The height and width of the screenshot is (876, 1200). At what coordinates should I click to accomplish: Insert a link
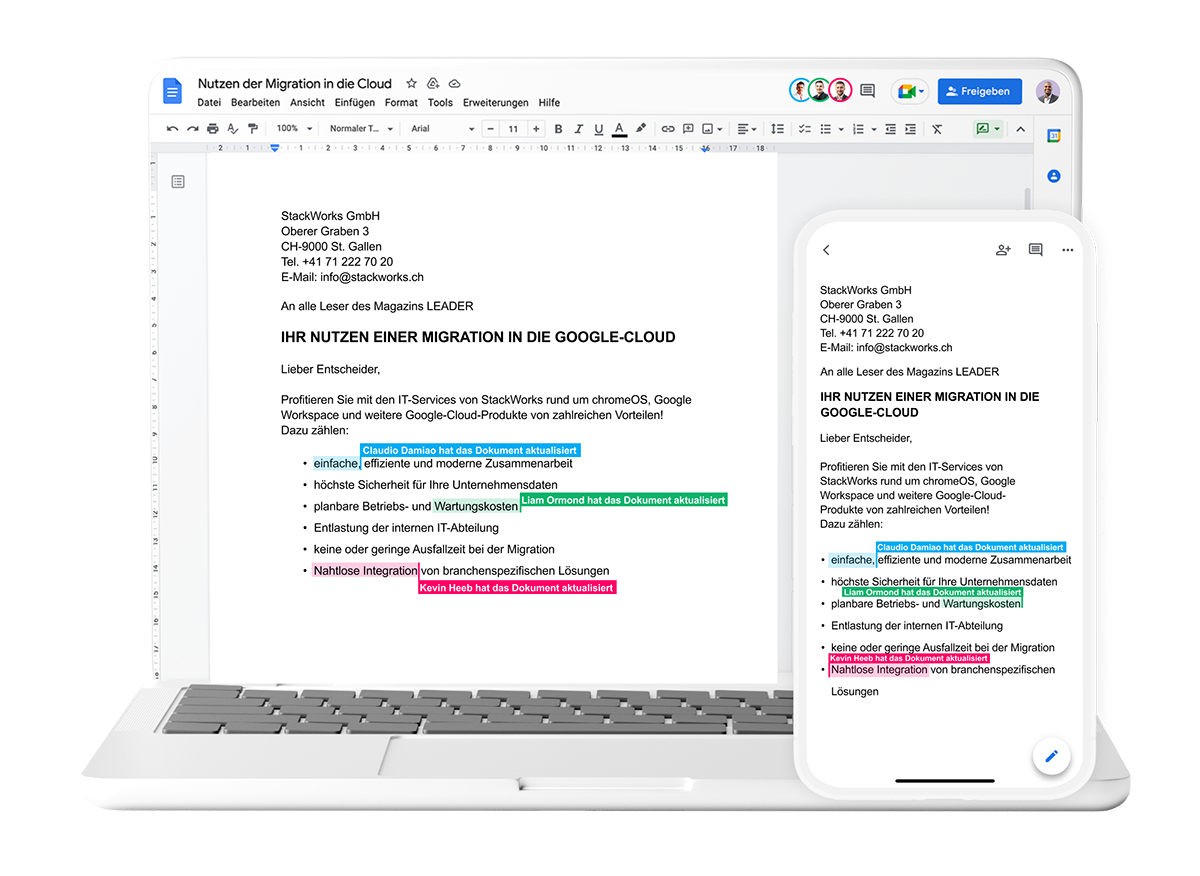click(668, 129)
